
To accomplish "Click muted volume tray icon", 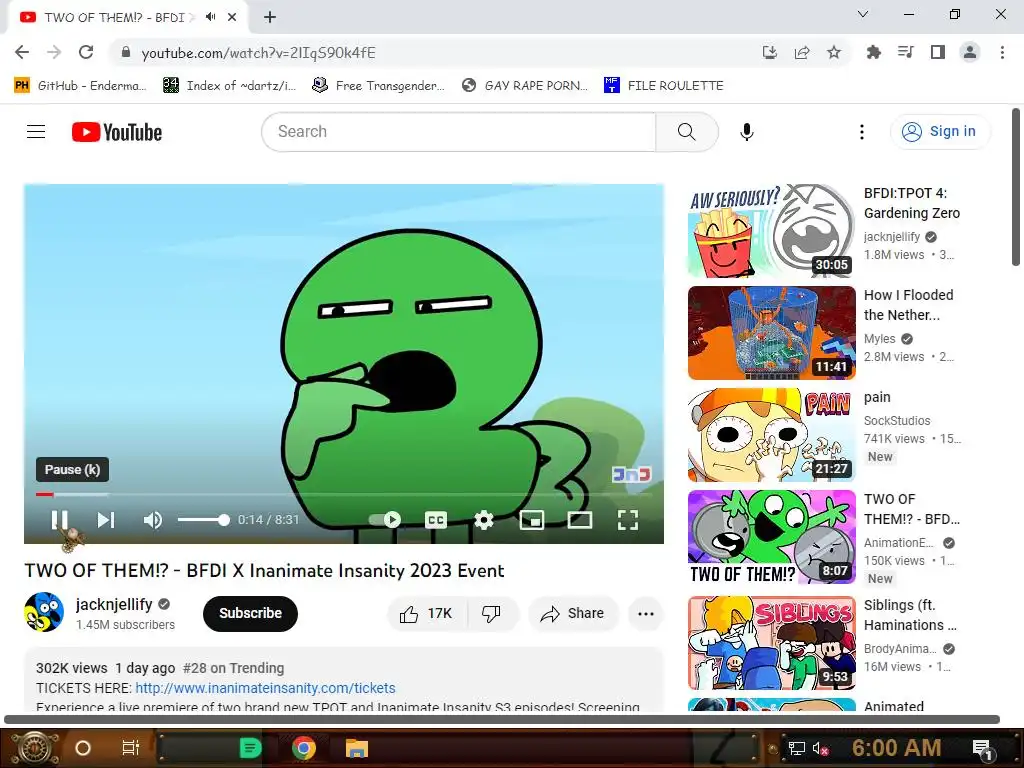I will point(820,748).
